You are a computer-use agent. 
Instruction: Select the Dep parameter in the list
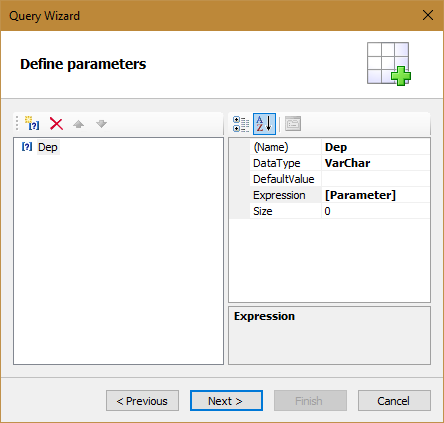(x=48, y=147)
